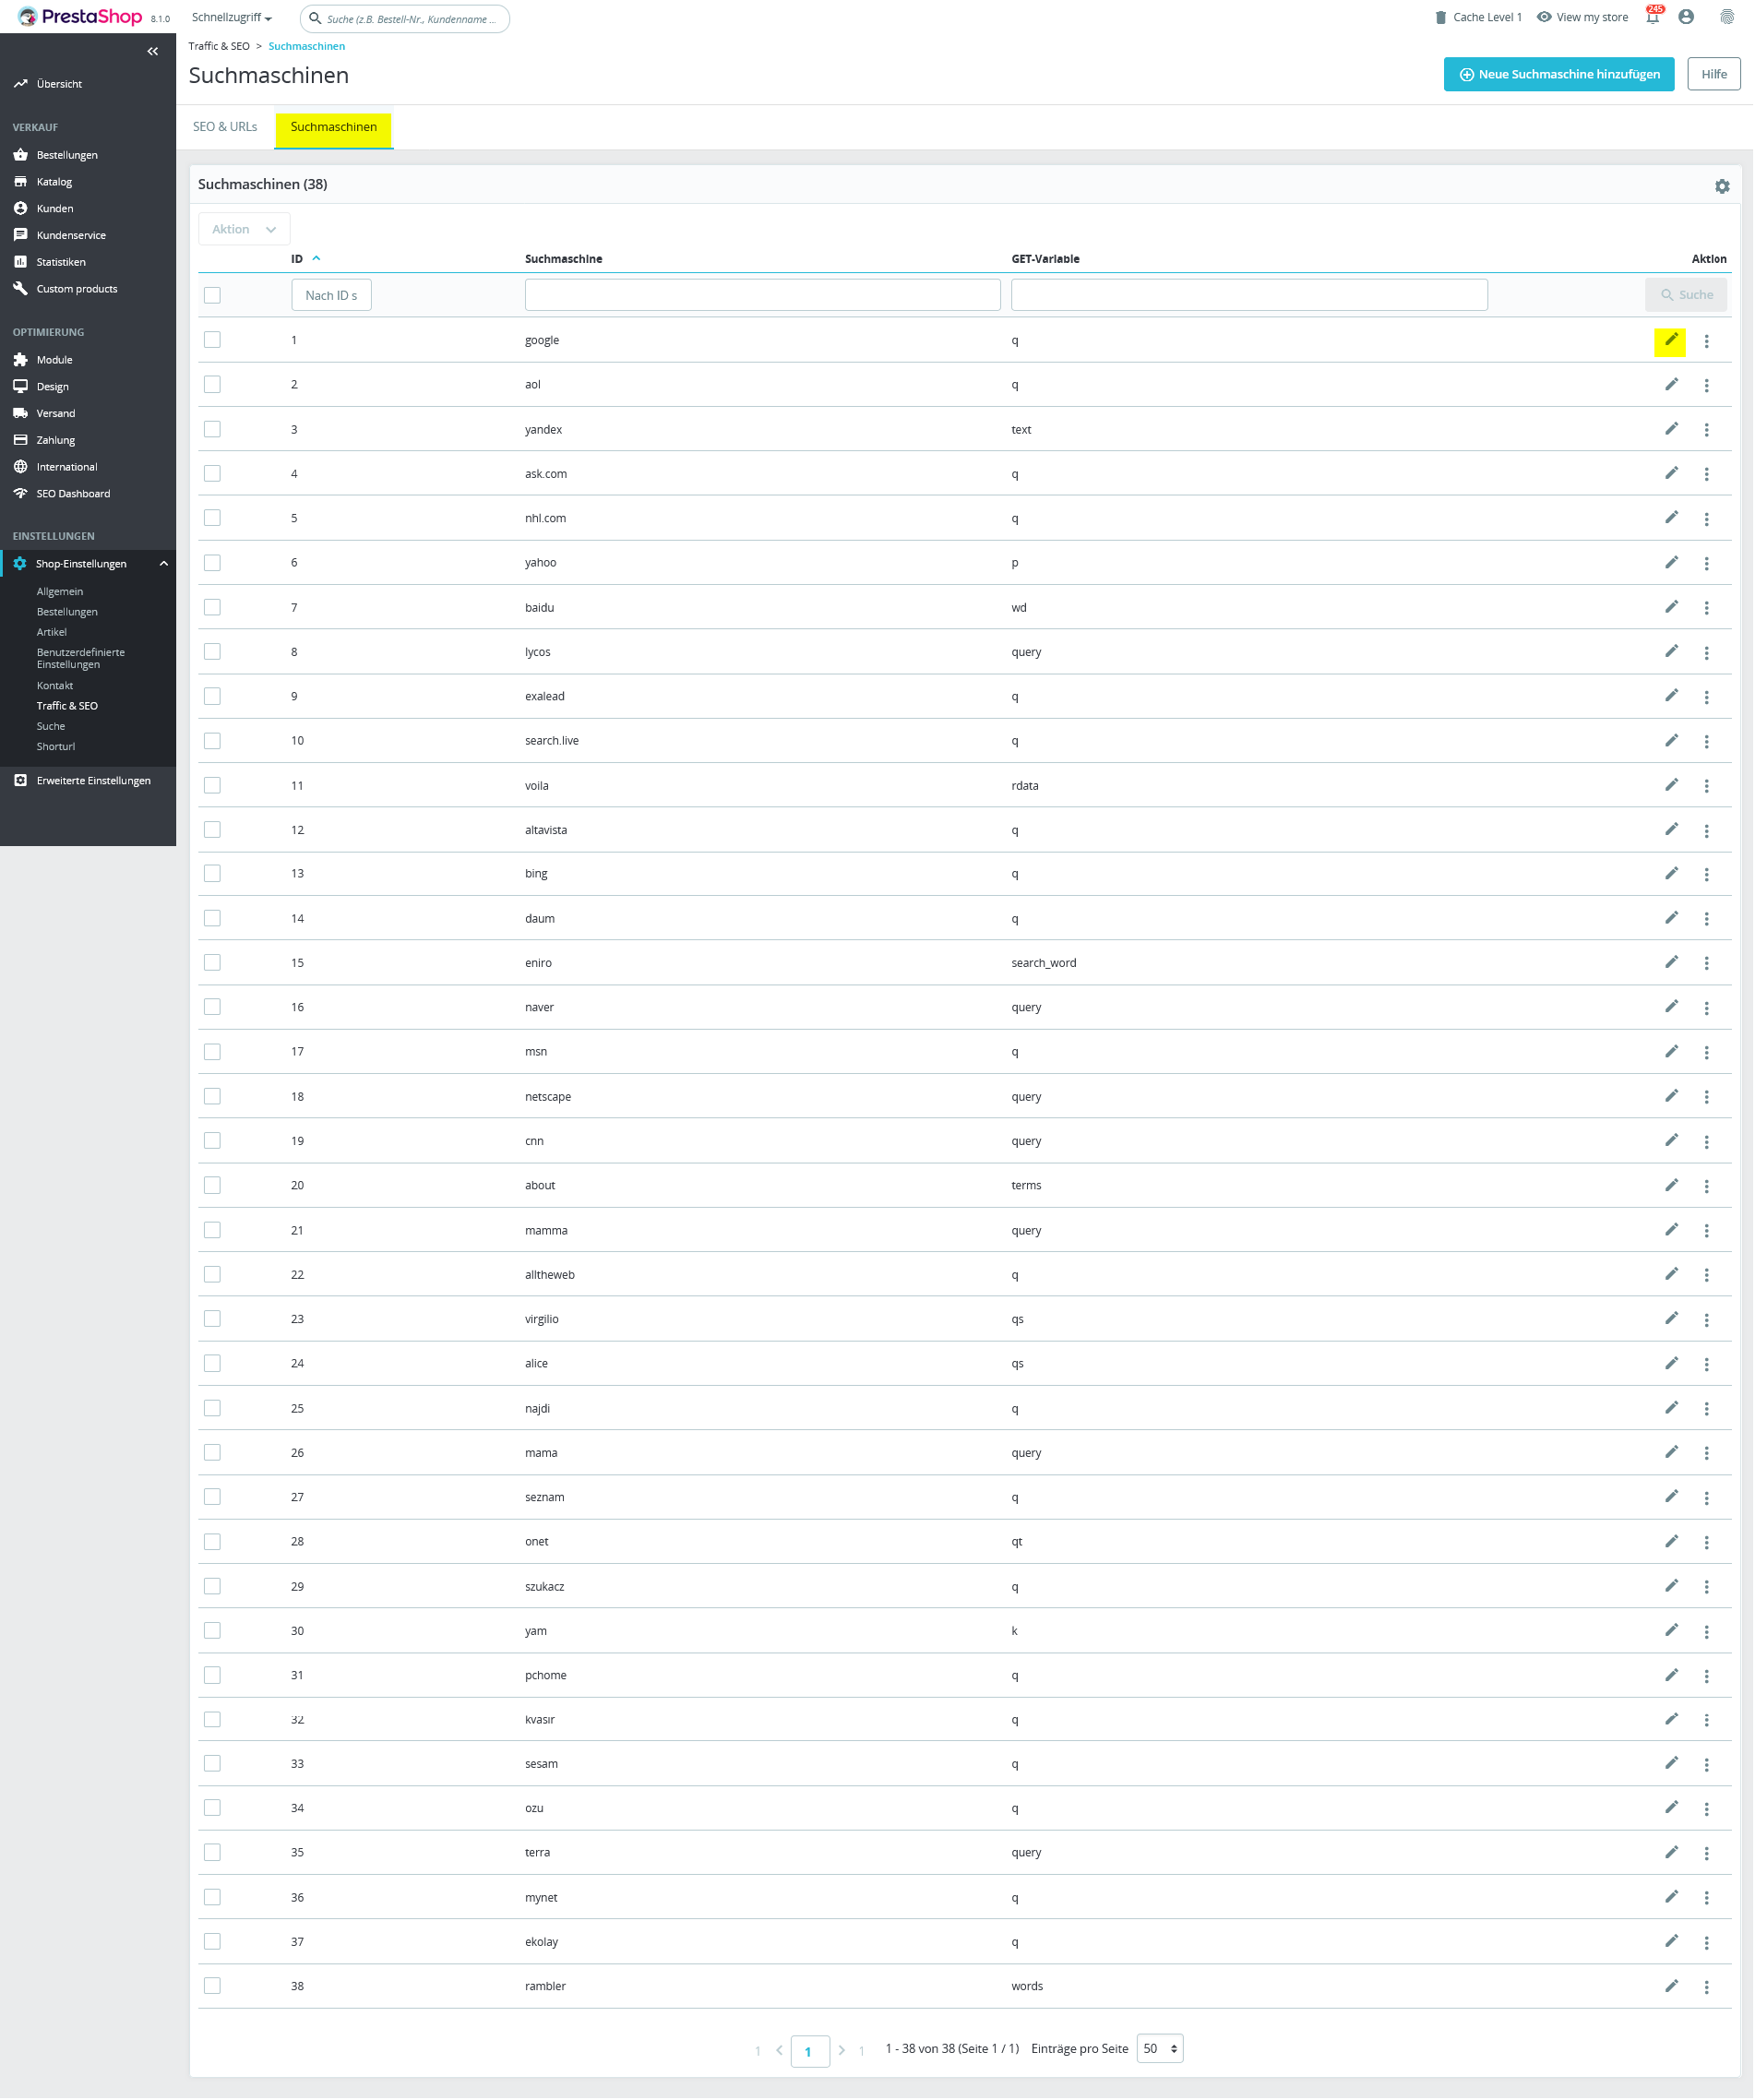Viewport: 1755px width, 2100px height.
Task: Switch to the SEO & URLs tab
Action: (x=225, y=127)
